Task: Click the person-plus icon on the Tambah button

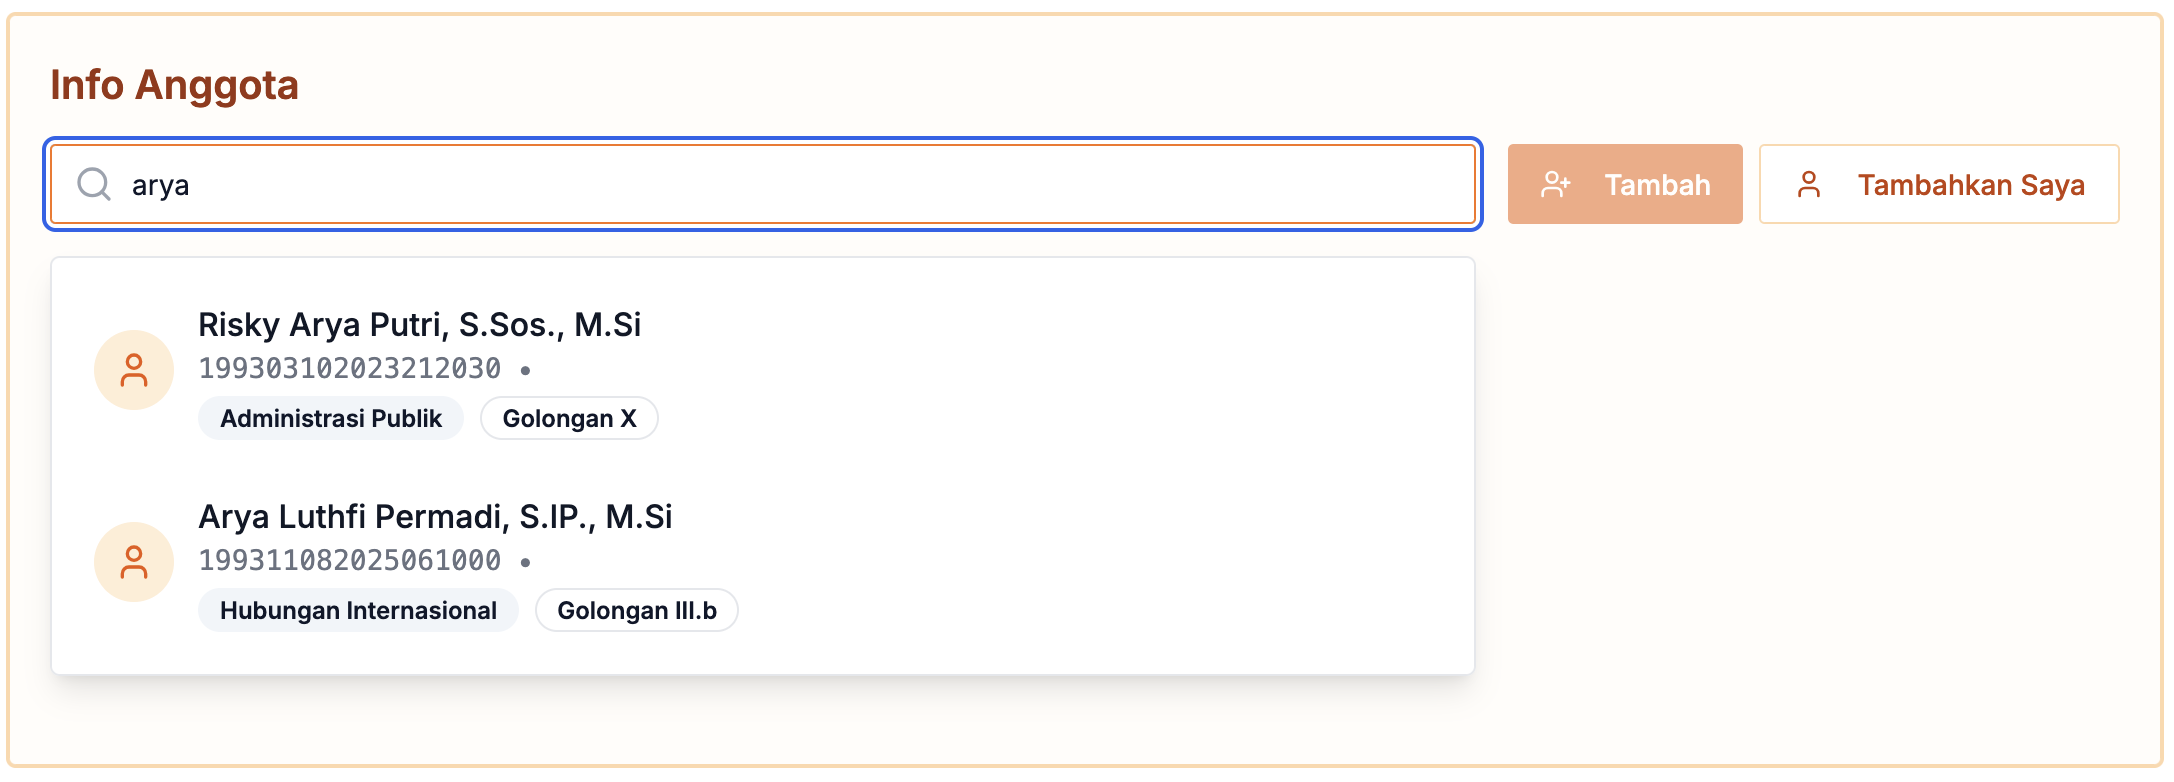Action: coord(1557,183)
